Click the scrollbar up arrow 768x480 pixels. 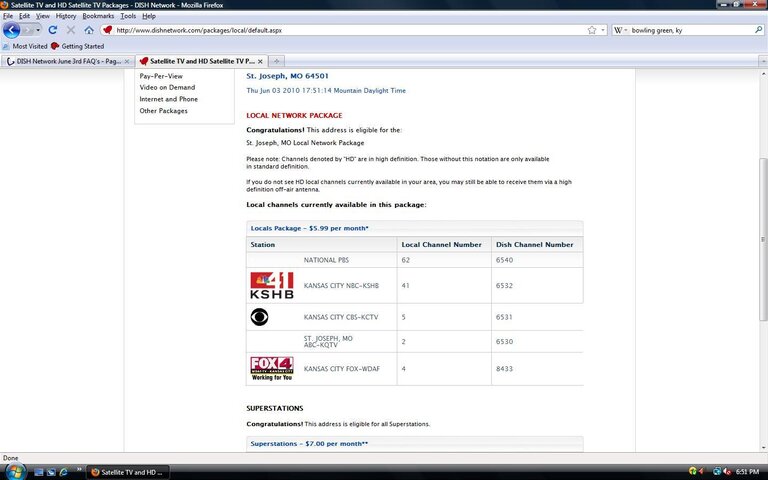(763, 73)
